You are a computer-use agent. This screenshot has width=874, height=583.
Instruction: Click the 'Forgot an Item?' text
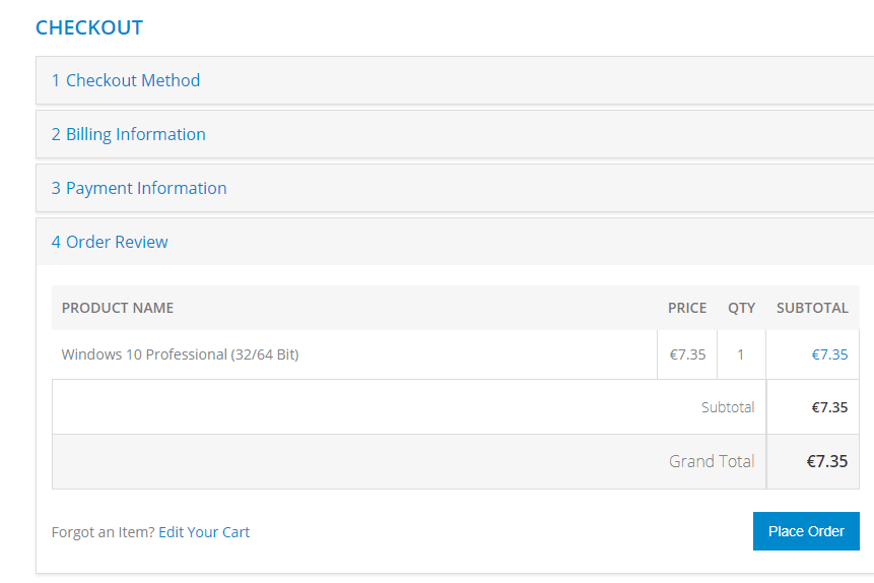click(103, 532)
